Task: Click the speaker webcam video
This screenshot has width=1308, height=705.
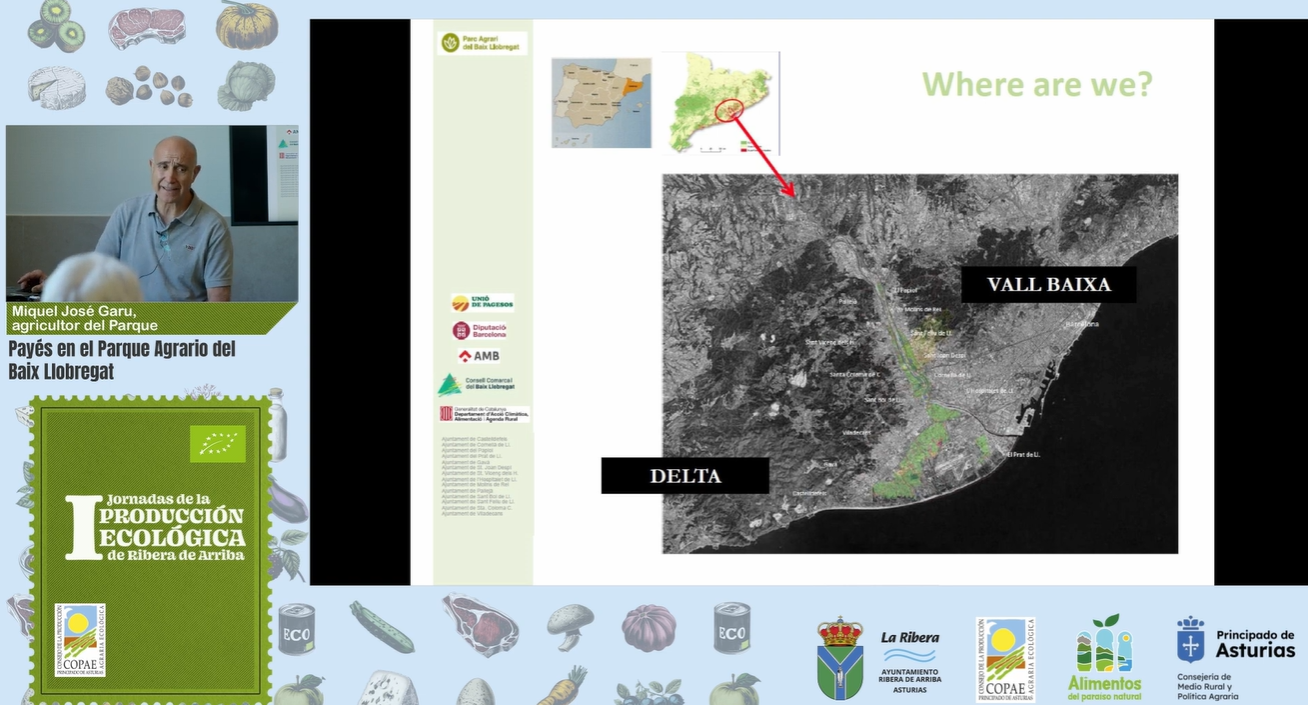Action: 152,213
